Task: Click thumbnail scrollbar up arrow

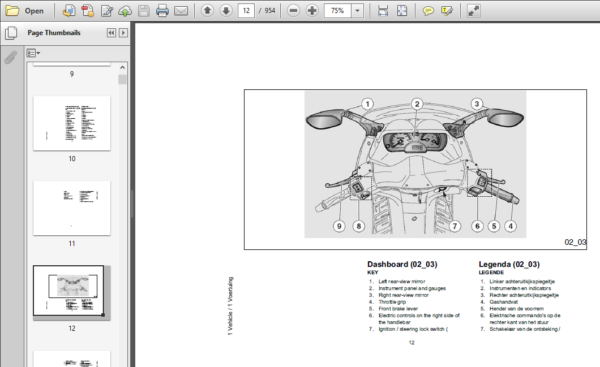Action: coord(122,68)
